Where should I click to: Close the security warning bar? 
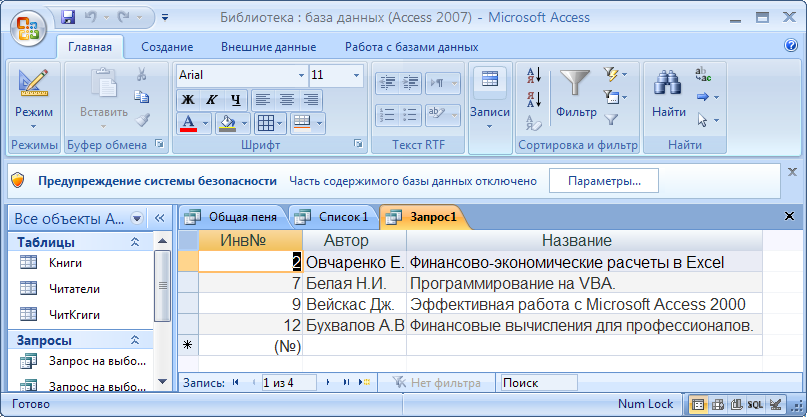click(793, 172)
